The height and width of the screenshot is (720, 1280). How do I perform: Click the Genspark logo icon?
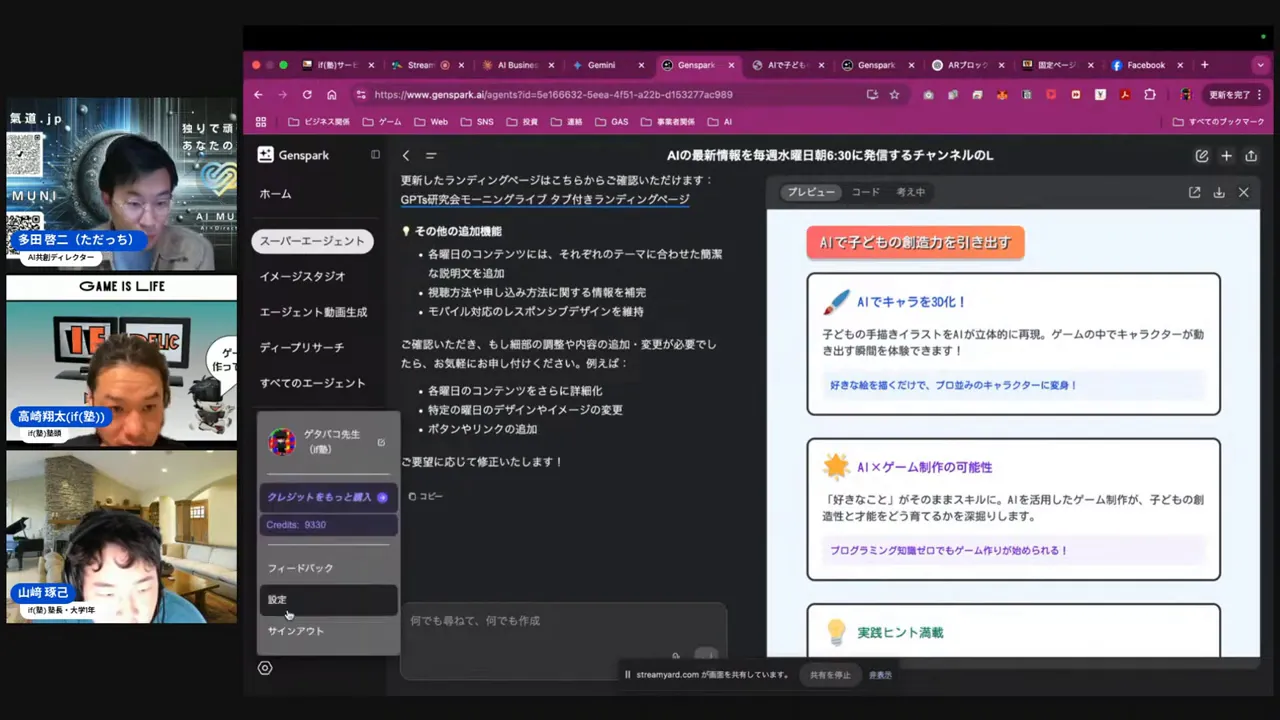pyautogui.click(x=265, y=155)
